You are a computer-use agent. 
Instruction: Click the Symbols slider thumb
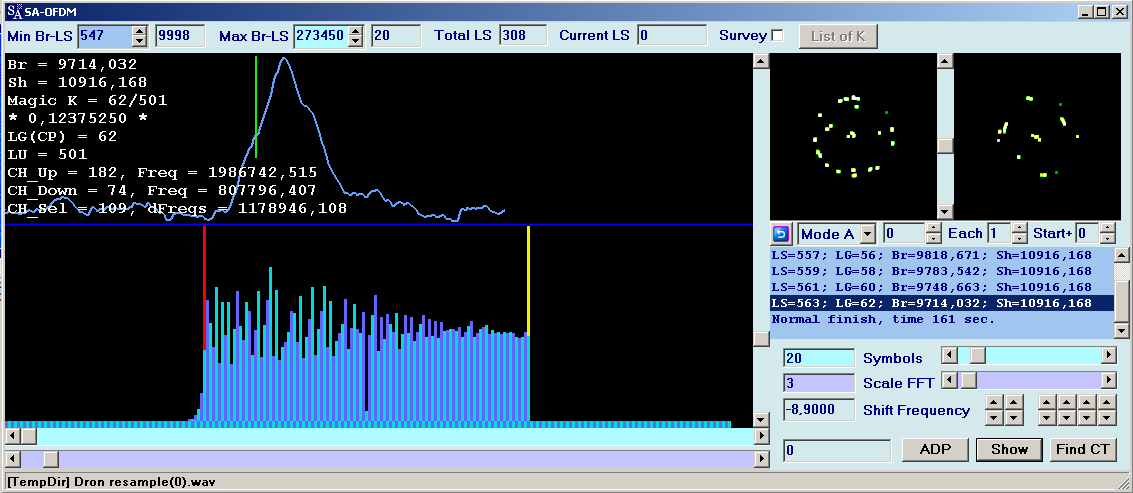(976, 356)
